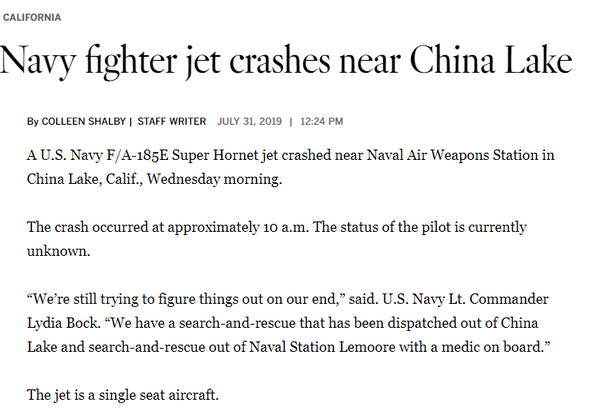Open author COLLEEN SHALBY's byline link
Image resolution: width=600 pixels, height=415 pixels.
coord(83,121)
